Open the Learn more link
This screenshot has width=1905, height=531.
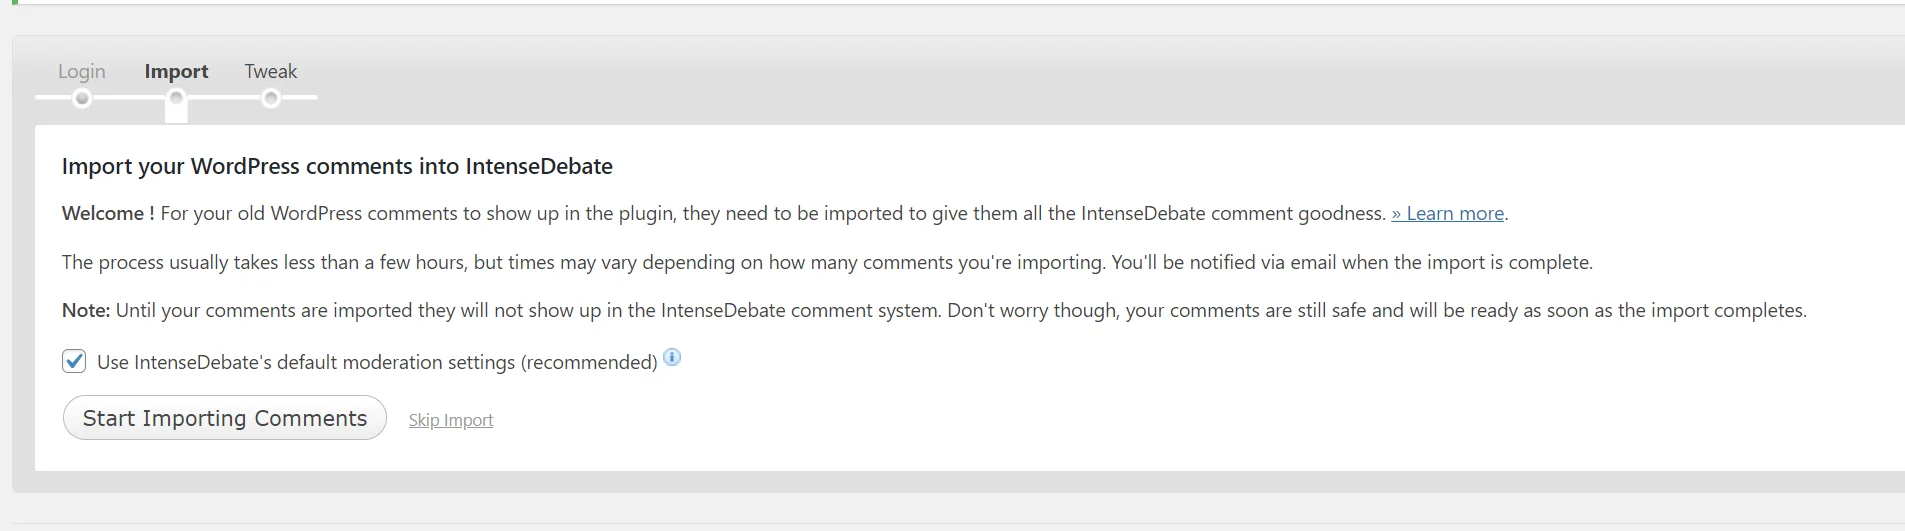[x=1447, y=213]
